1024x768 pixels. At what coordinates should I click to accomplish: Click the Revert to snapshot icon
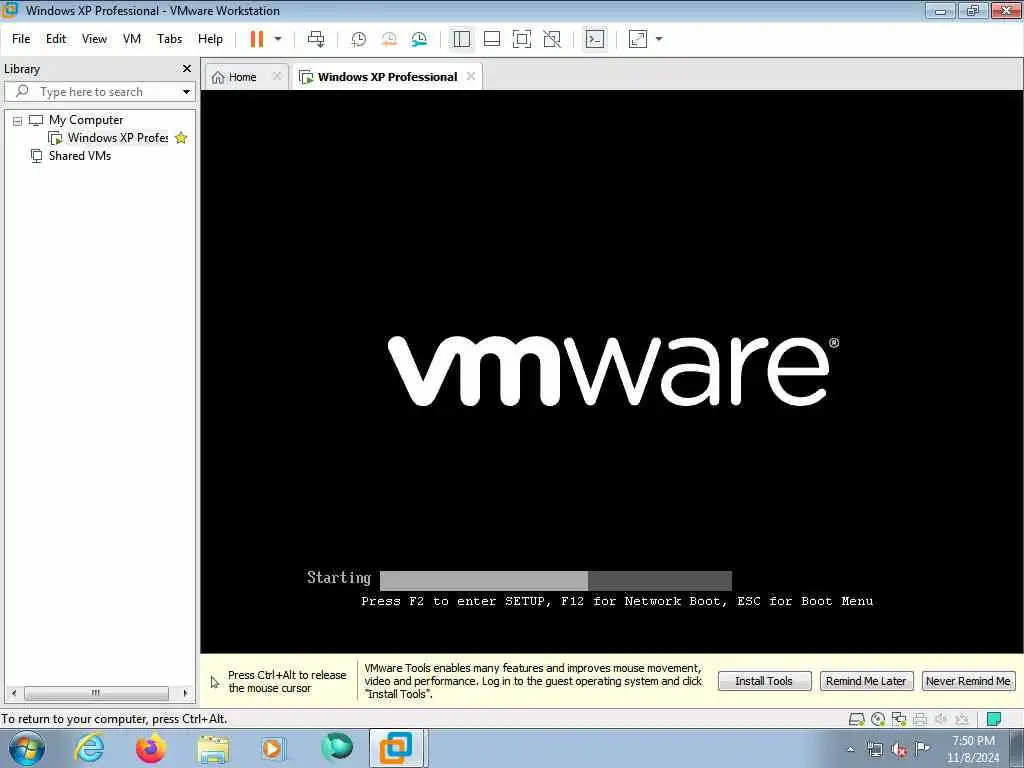389,39
